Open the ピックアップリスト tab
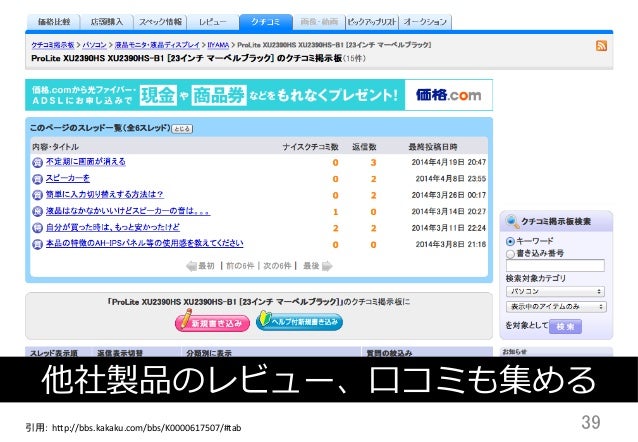The height and width of the screenshot is (442, 638). click(372, 22)
